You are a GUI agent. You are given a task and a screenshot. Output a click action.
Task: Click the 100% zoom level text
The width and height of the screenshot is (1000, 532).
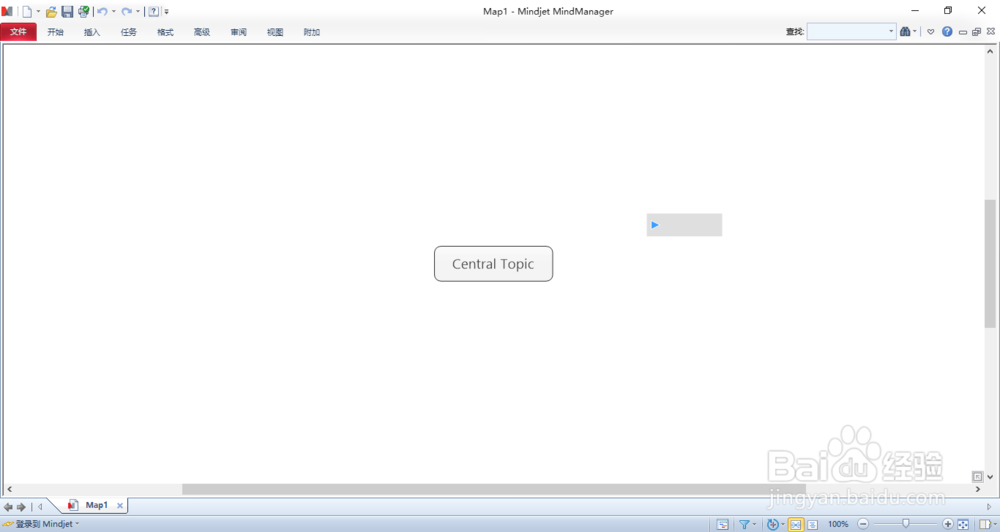point(838,524)
